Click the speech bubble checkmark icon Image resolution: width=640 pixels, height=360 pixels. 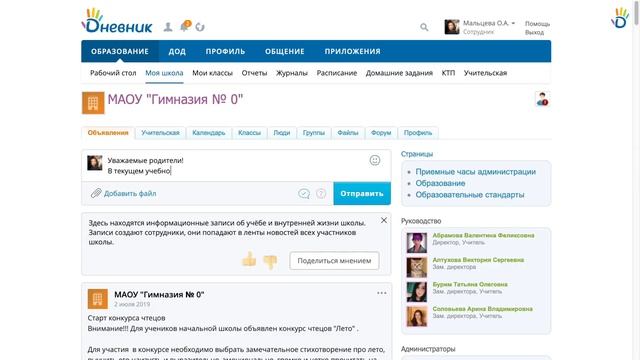tap(304, 193)
